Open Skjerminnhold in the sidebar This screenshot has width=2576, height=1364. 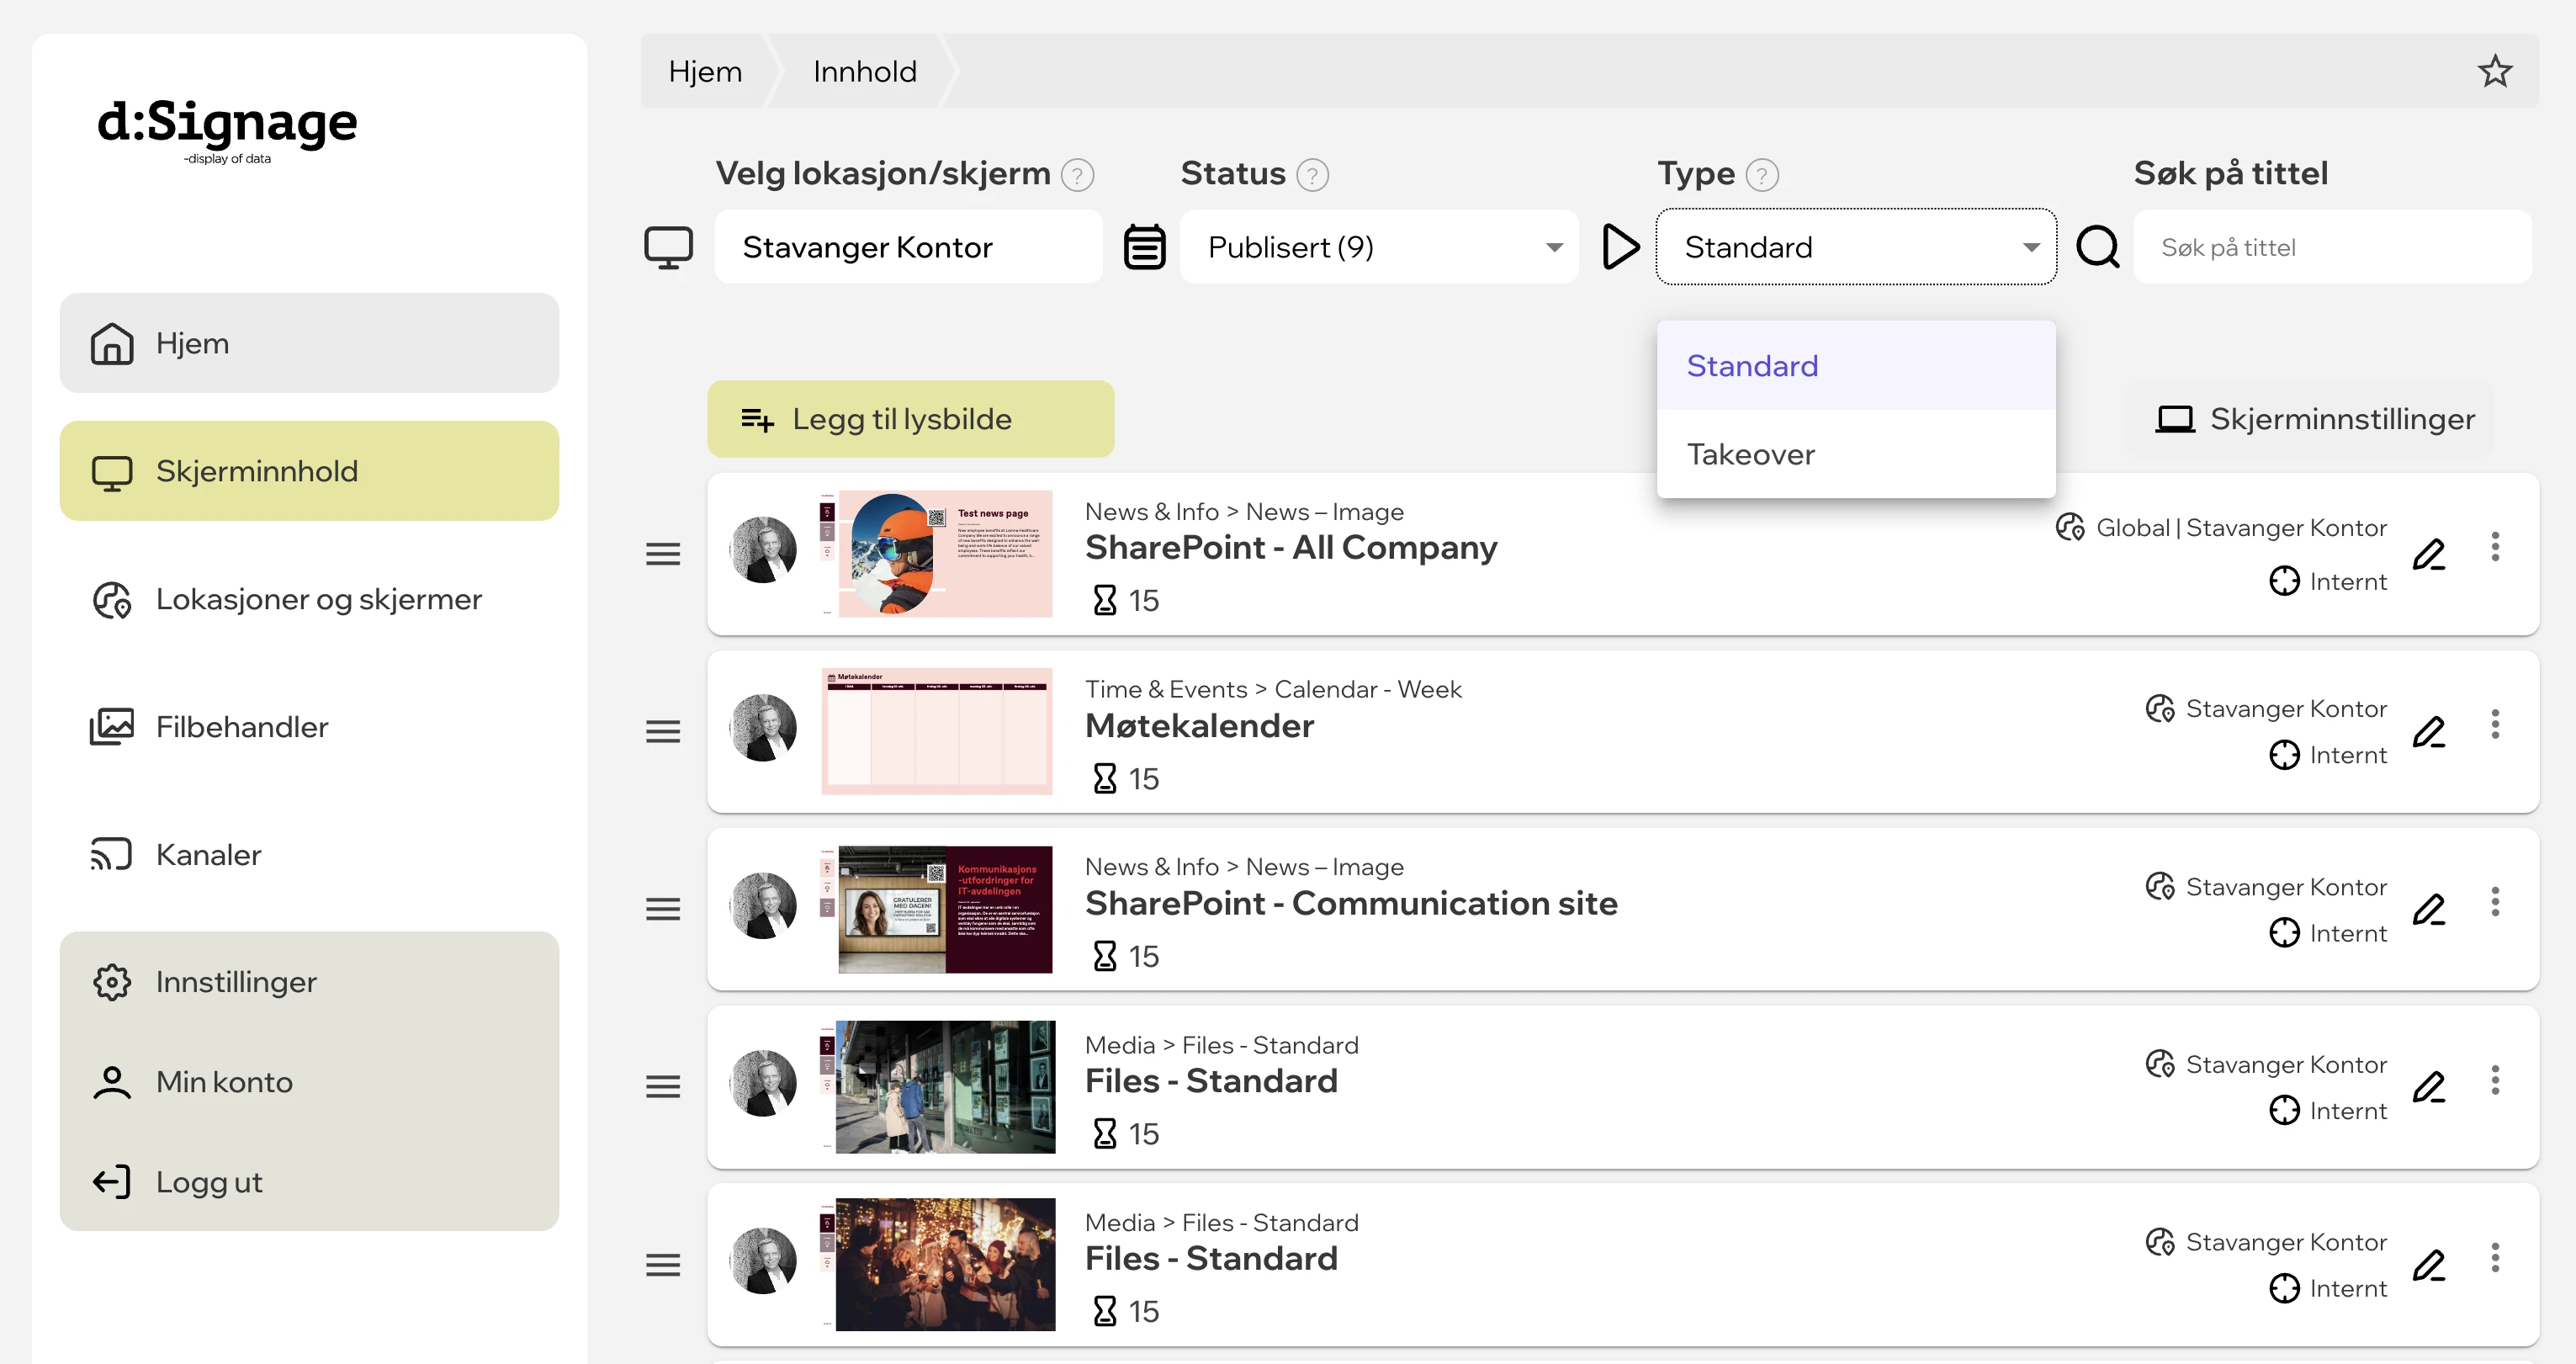pos(309,471)
